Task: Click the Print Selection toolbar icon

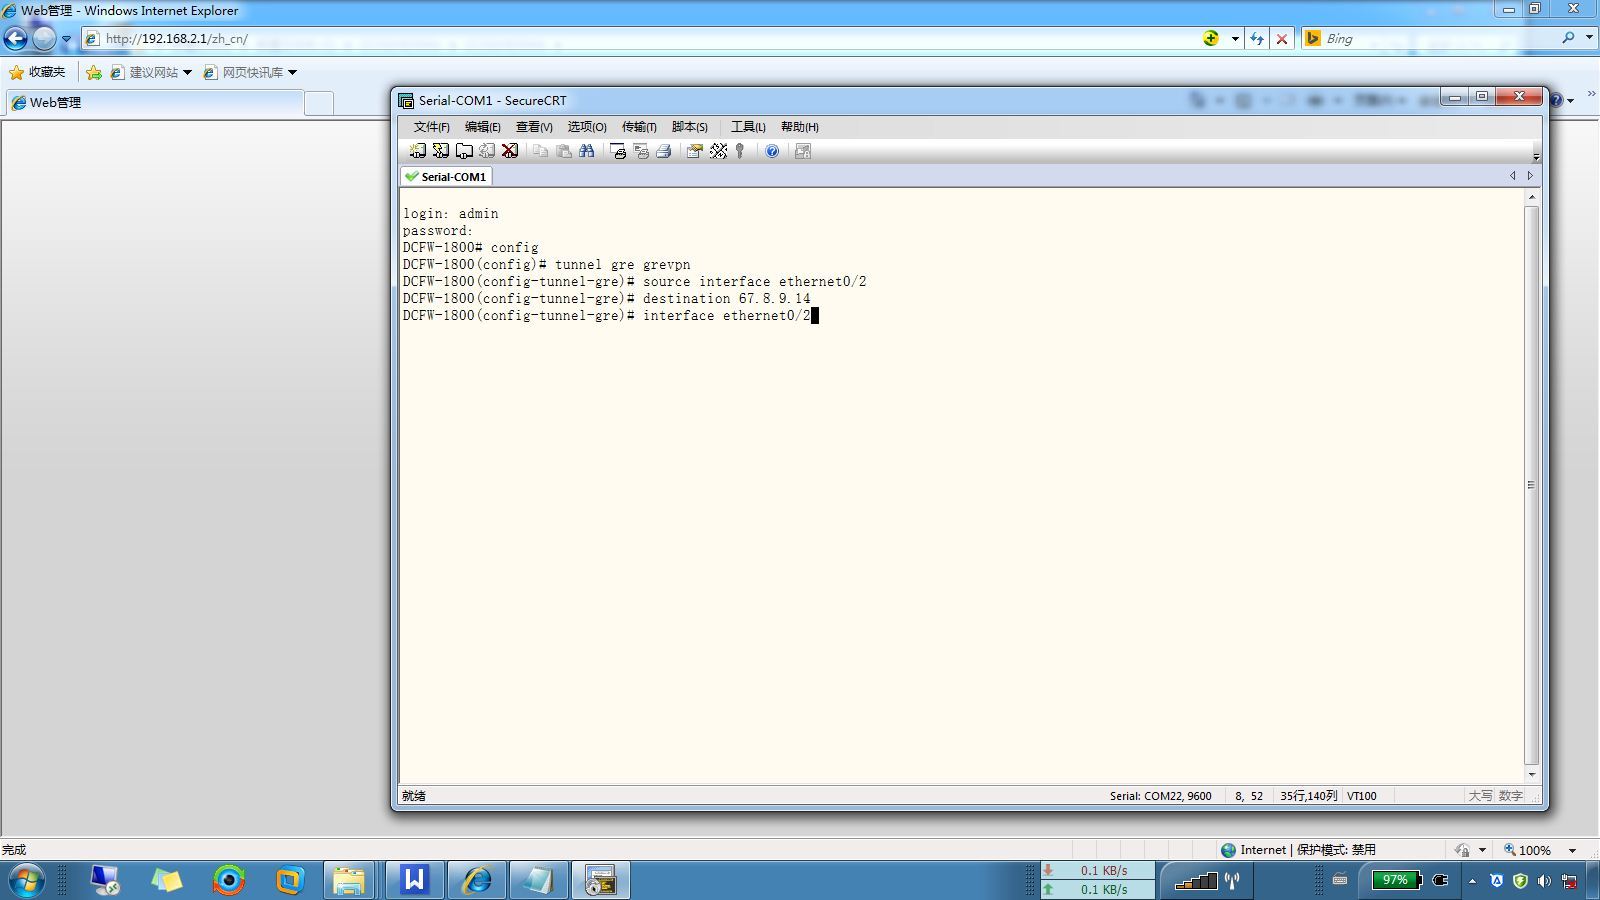Action: 641,151
